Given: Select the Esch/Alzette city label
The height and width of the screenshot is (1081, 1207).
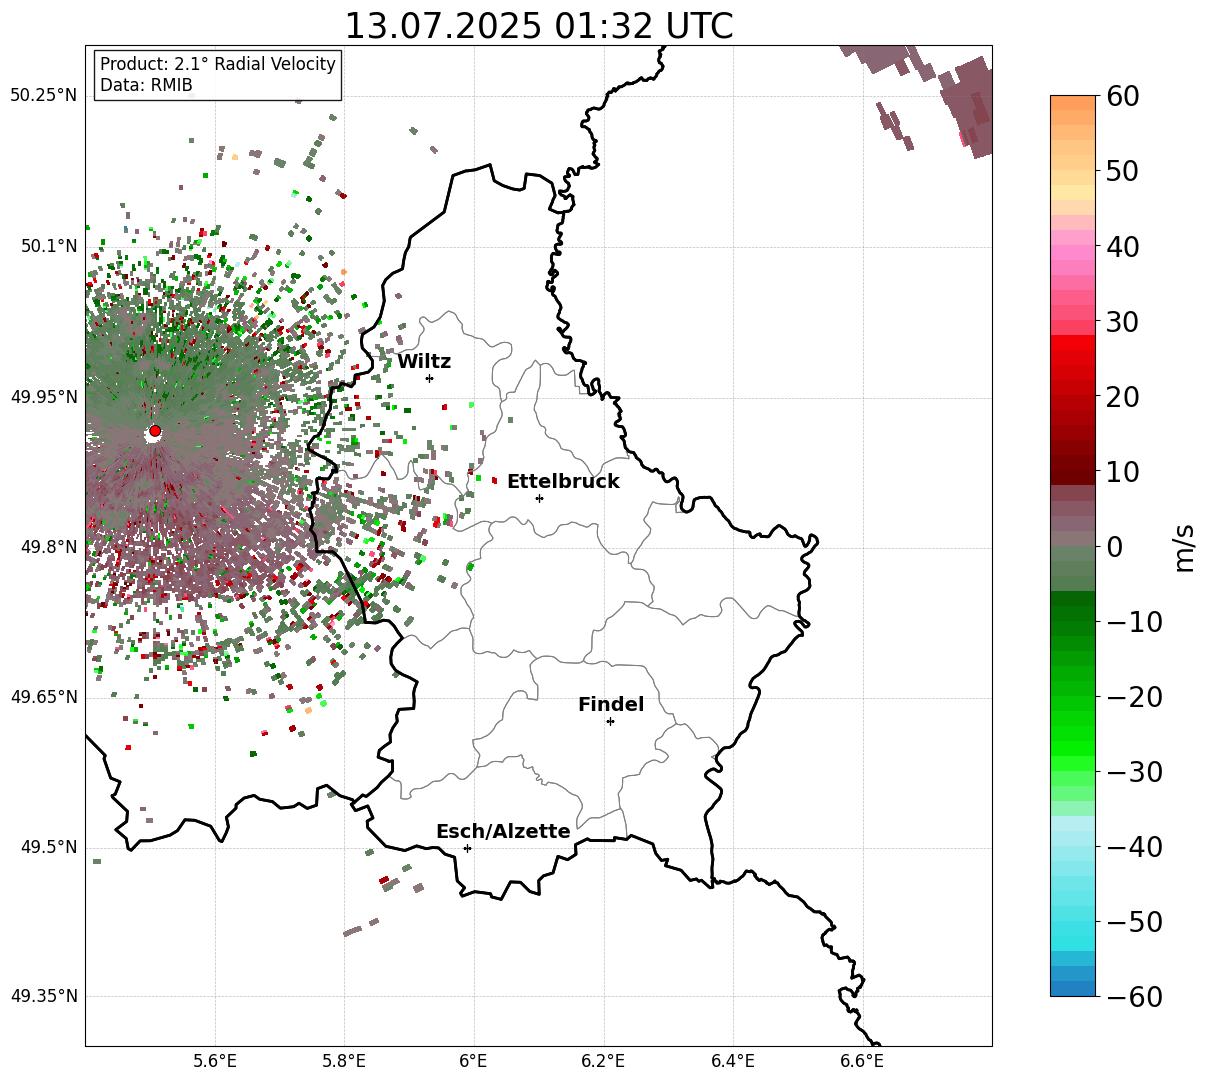Looking at the screenshot, I should [x=503, y=832].
